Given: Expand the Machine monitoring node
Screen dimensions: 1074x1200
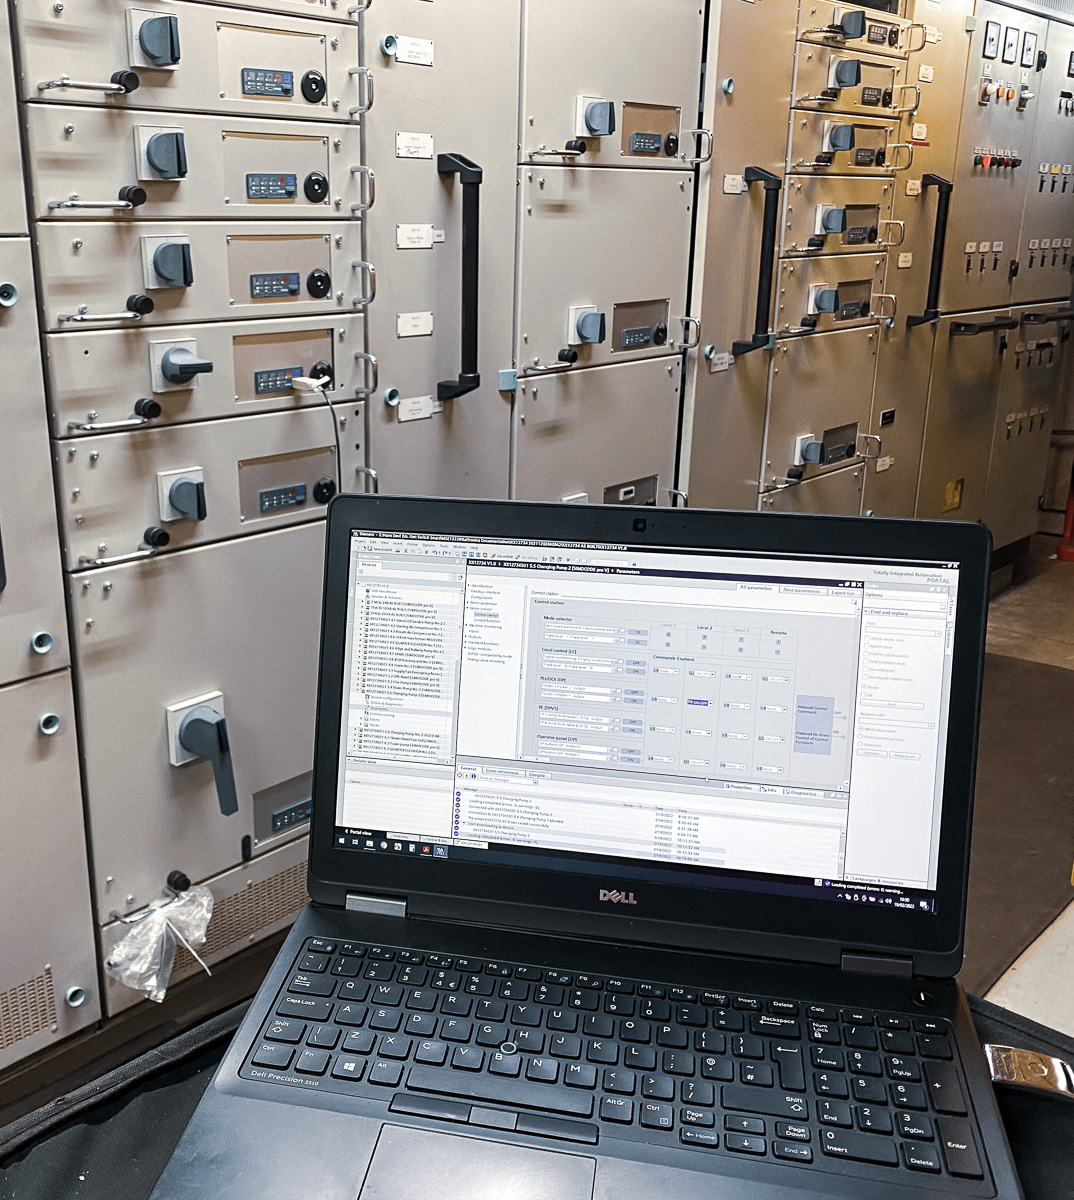Looking at the screenshot, I should pos(466,625).
